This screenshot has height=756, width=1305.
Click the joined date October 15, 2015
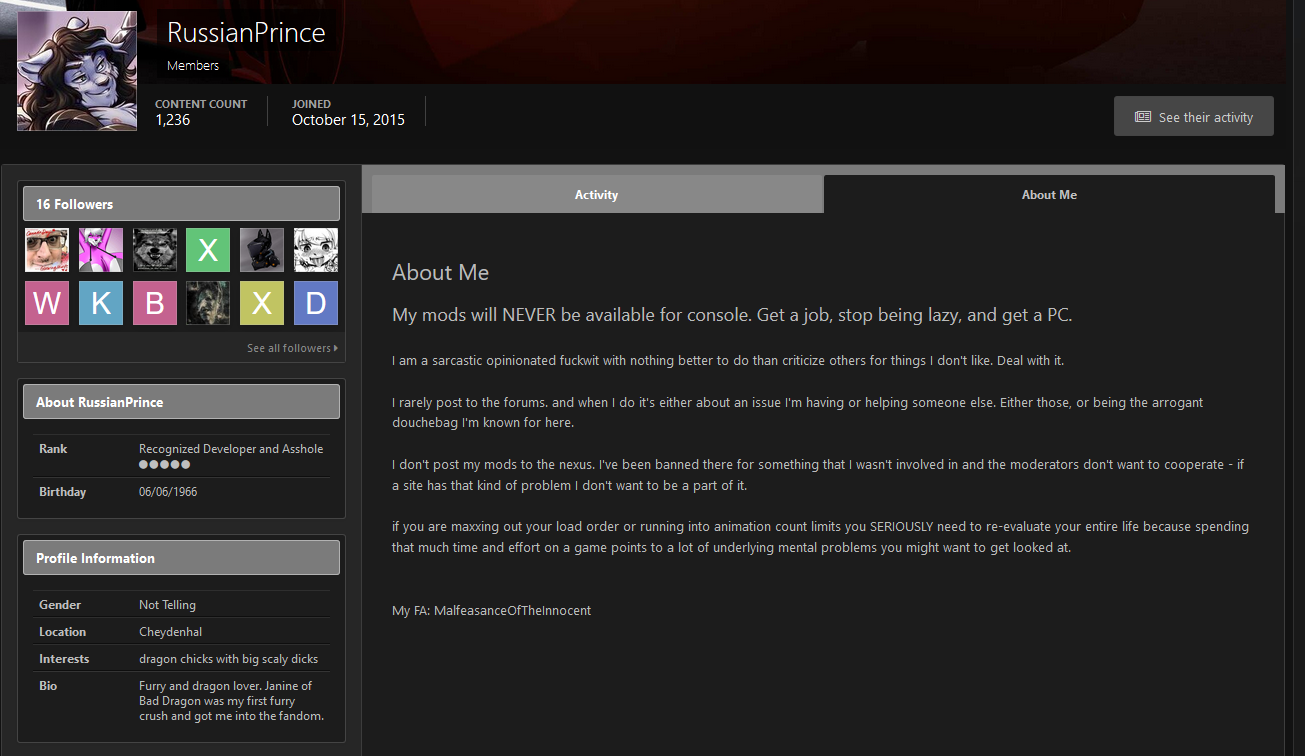coord(348,120)
